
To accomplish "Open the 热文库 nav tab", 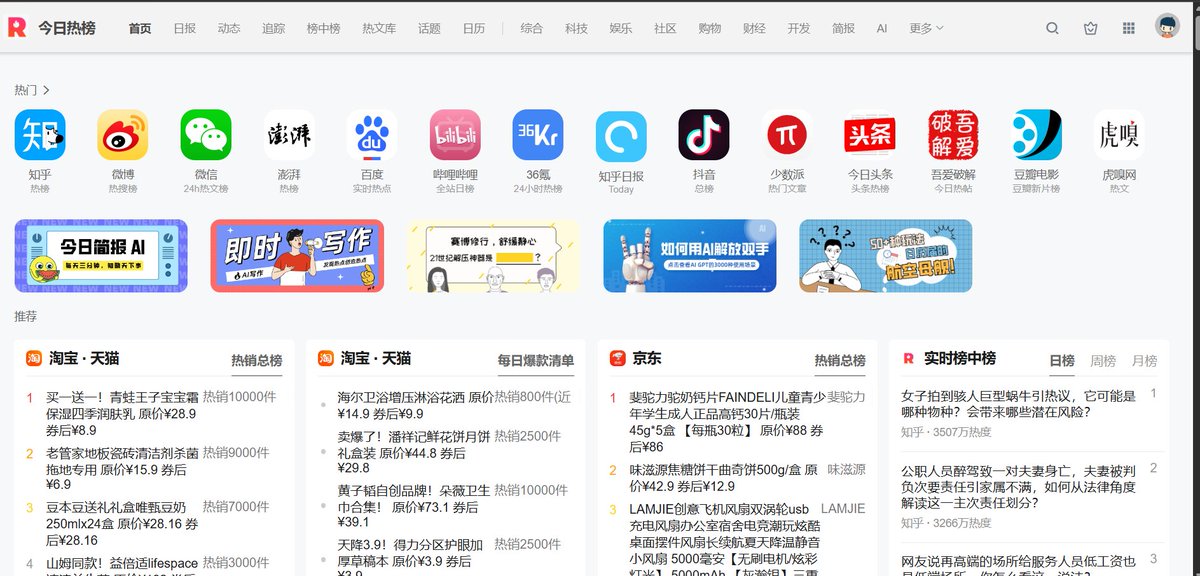I will point(379,28).
